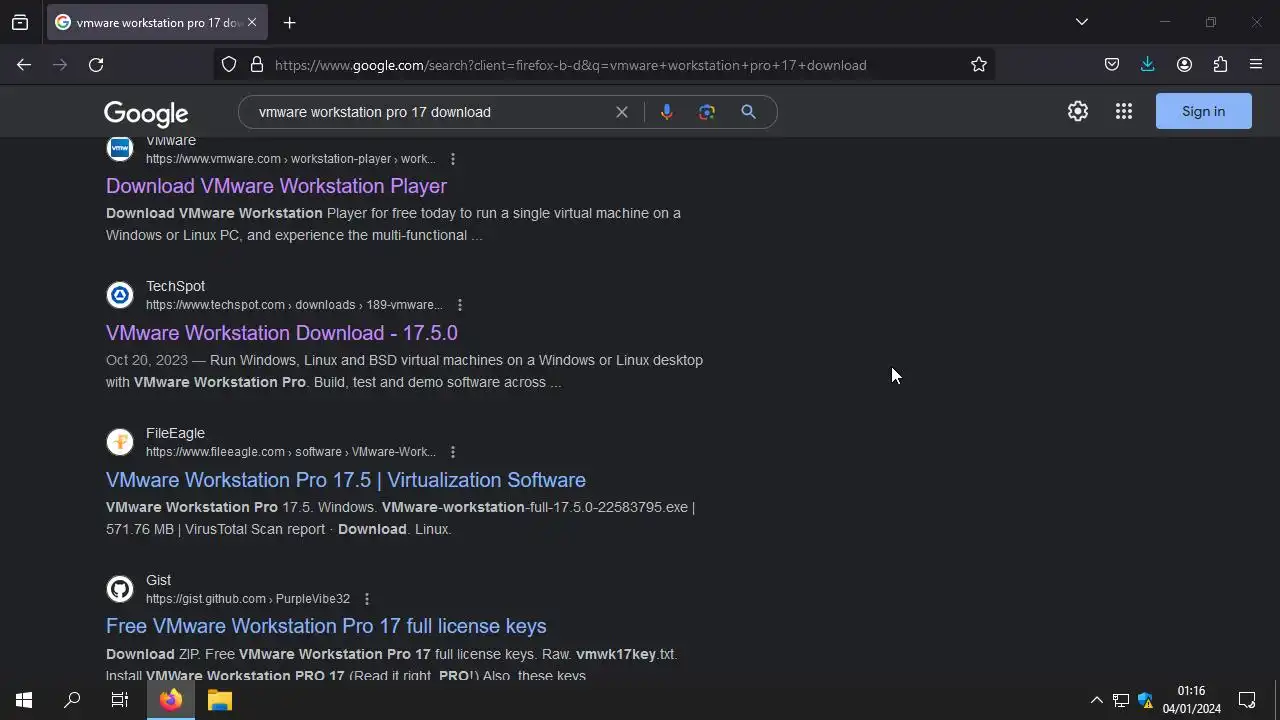Start Google voice search microphone
This screenshot has height=720, width=1280.
click(x=666, y=112)
